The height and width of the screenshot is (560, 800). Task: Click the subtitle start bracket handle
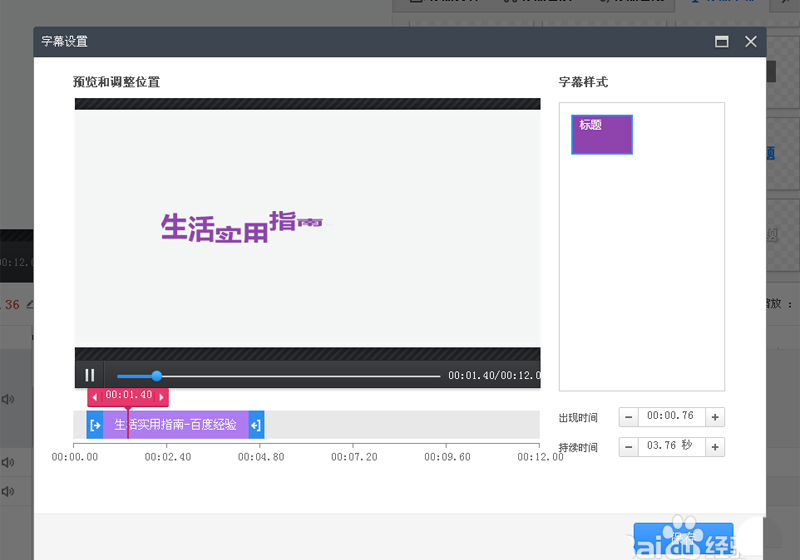95,424
